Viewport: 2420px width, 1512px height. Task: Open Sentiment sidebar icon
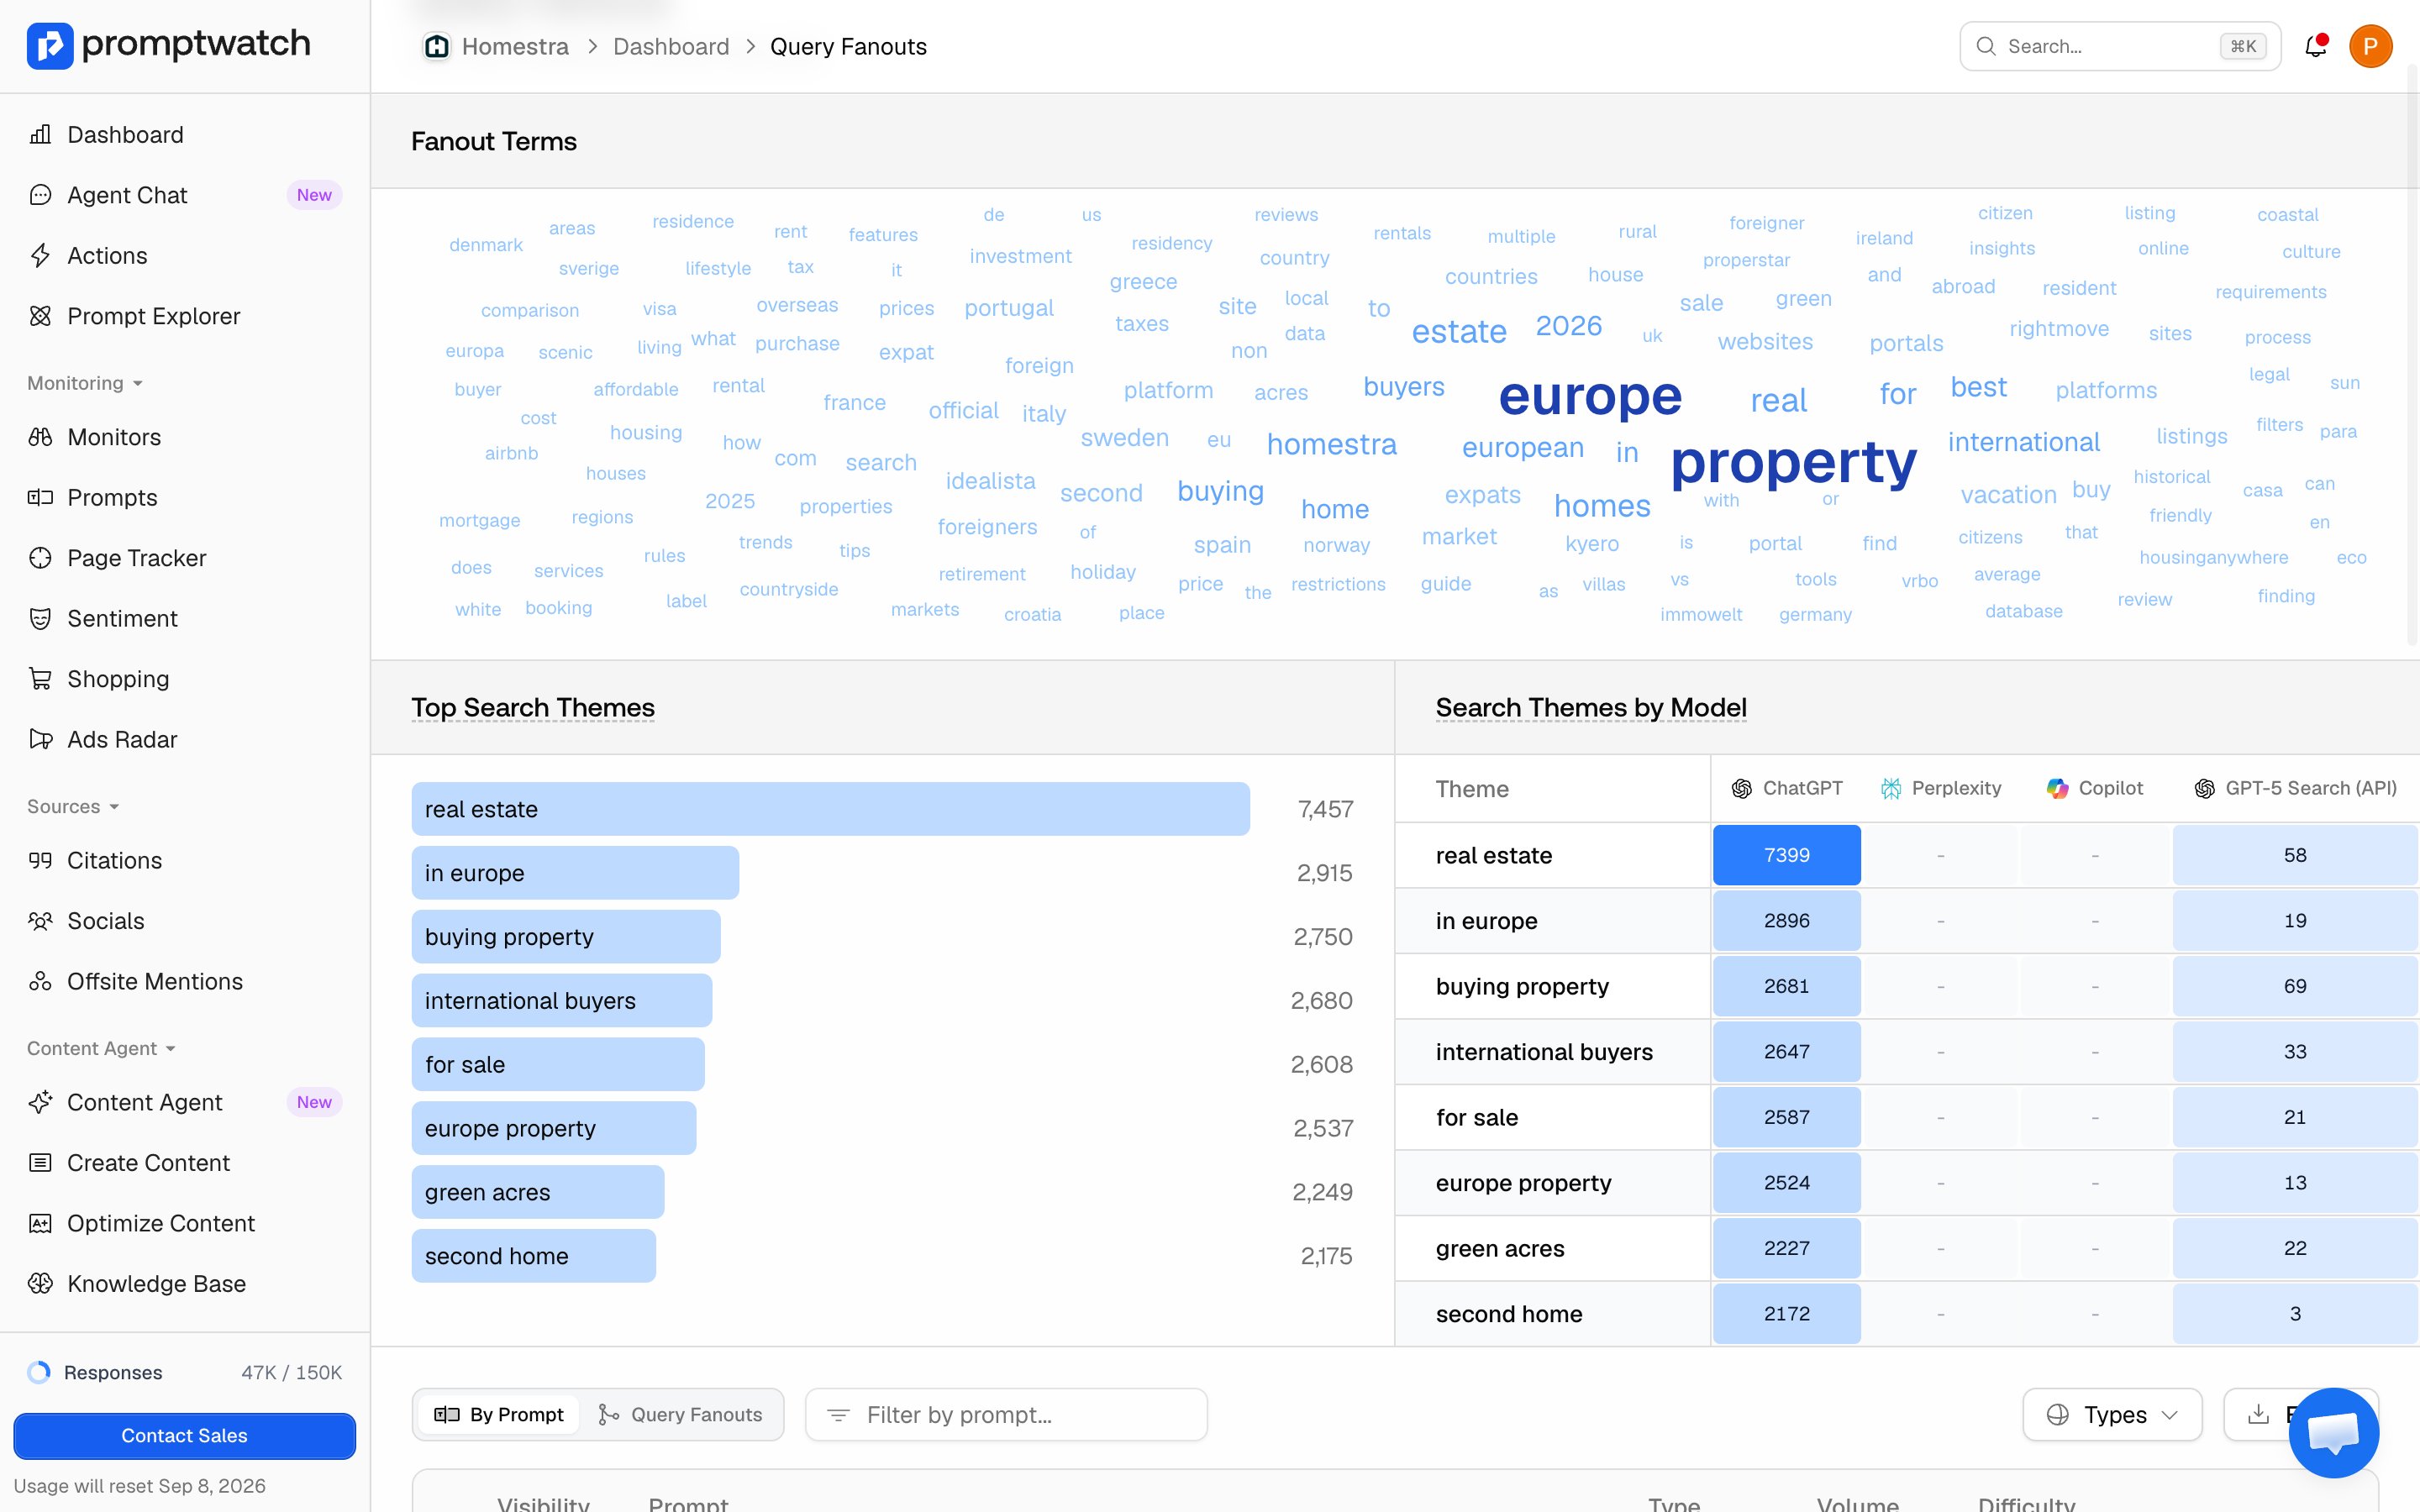[x=40, y=618]
